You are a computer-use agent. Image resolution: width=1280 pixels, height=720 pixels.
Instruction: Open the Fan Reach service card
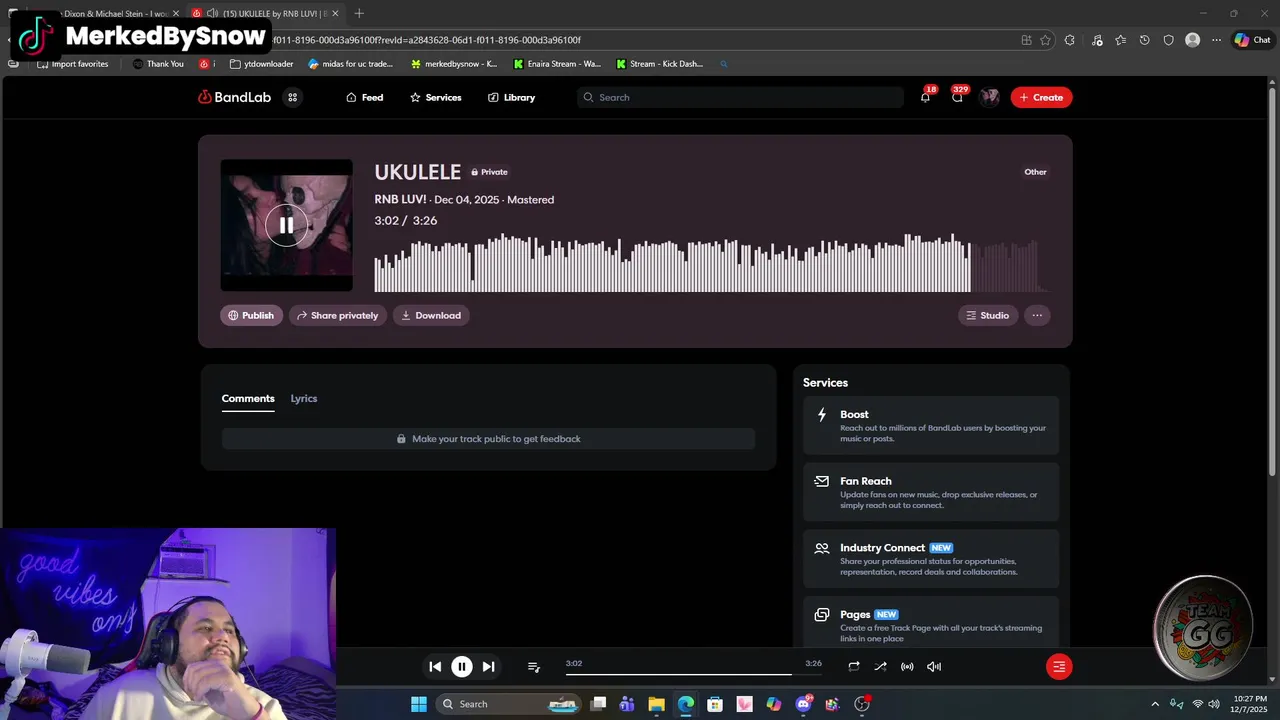pyautogui.click(x=931, y=492)
